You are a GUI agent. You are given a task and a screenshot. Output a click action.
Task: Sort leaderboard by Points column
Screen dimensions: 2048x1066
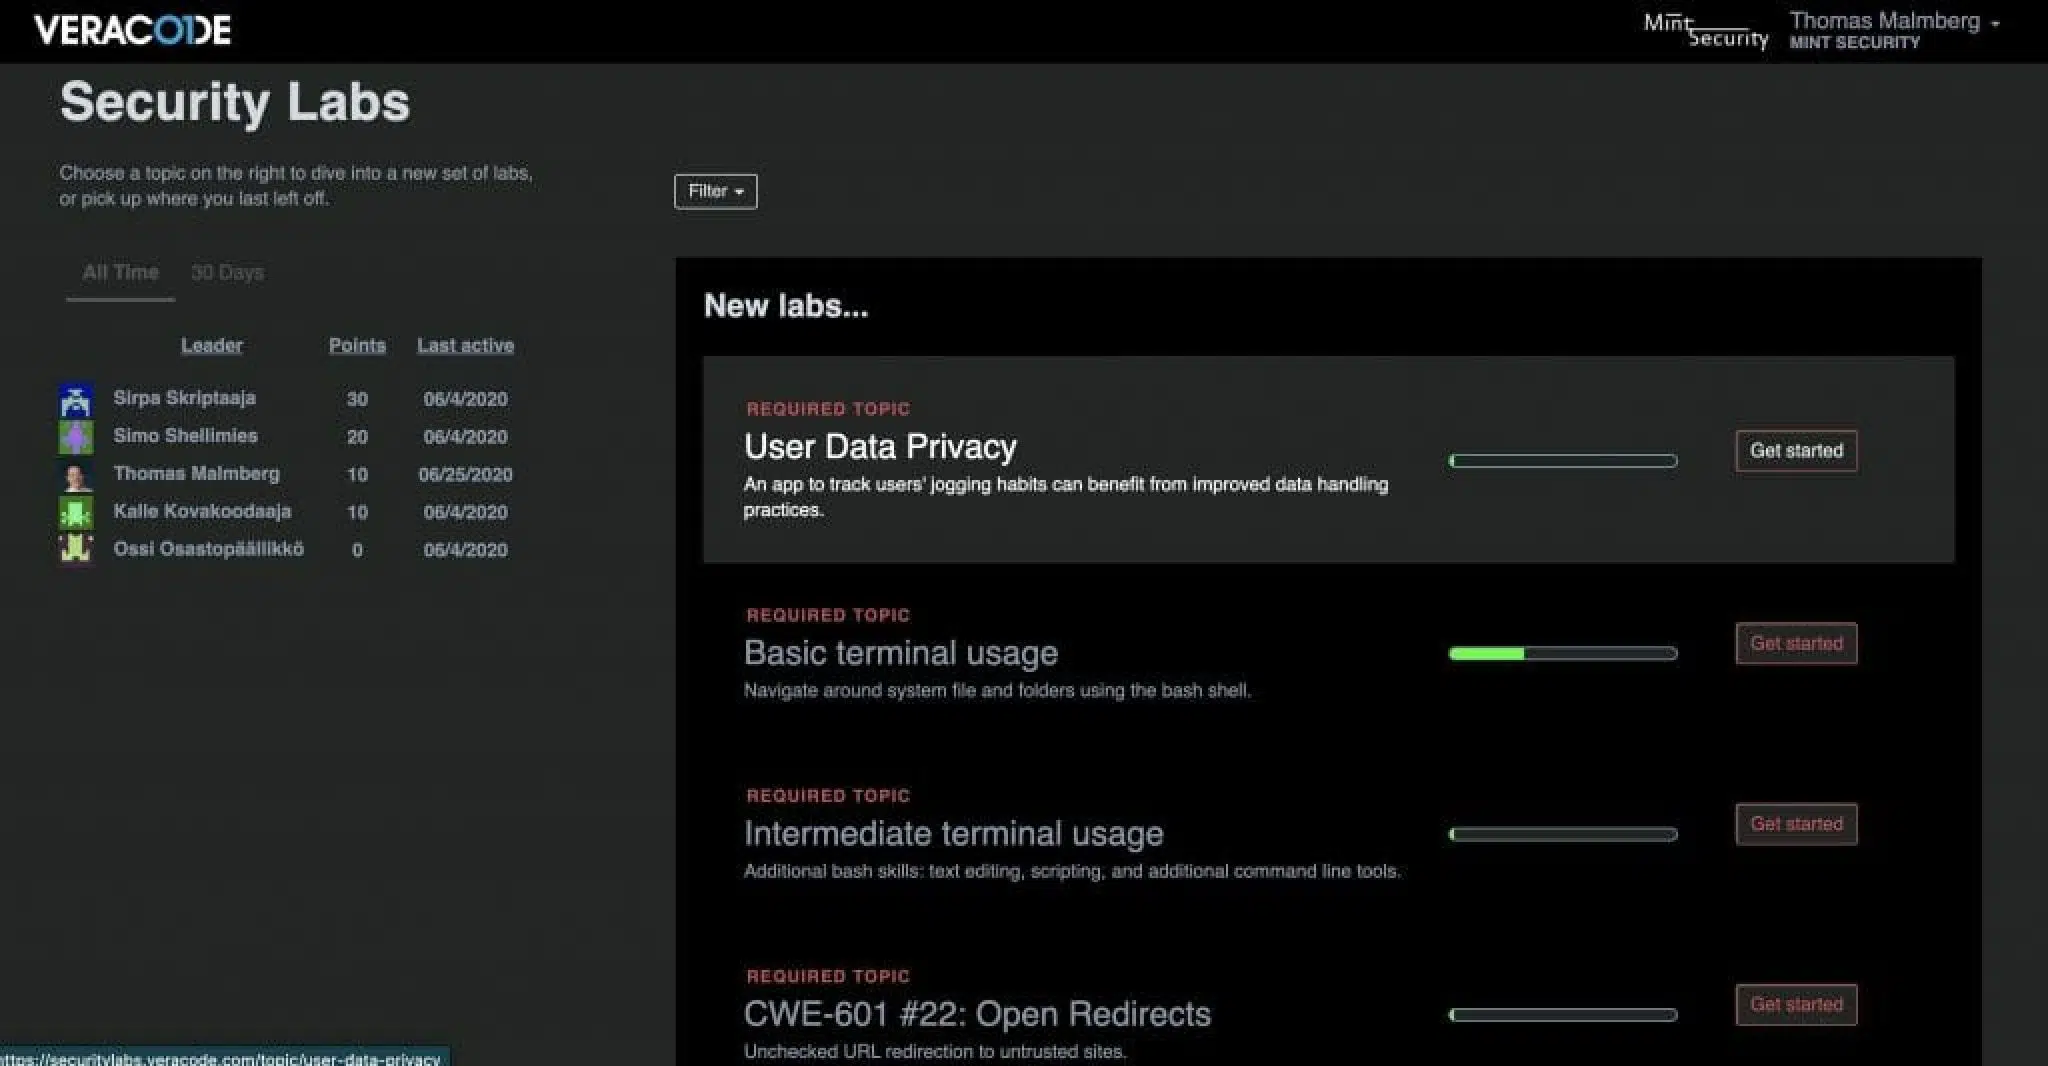tap(357, 345)
